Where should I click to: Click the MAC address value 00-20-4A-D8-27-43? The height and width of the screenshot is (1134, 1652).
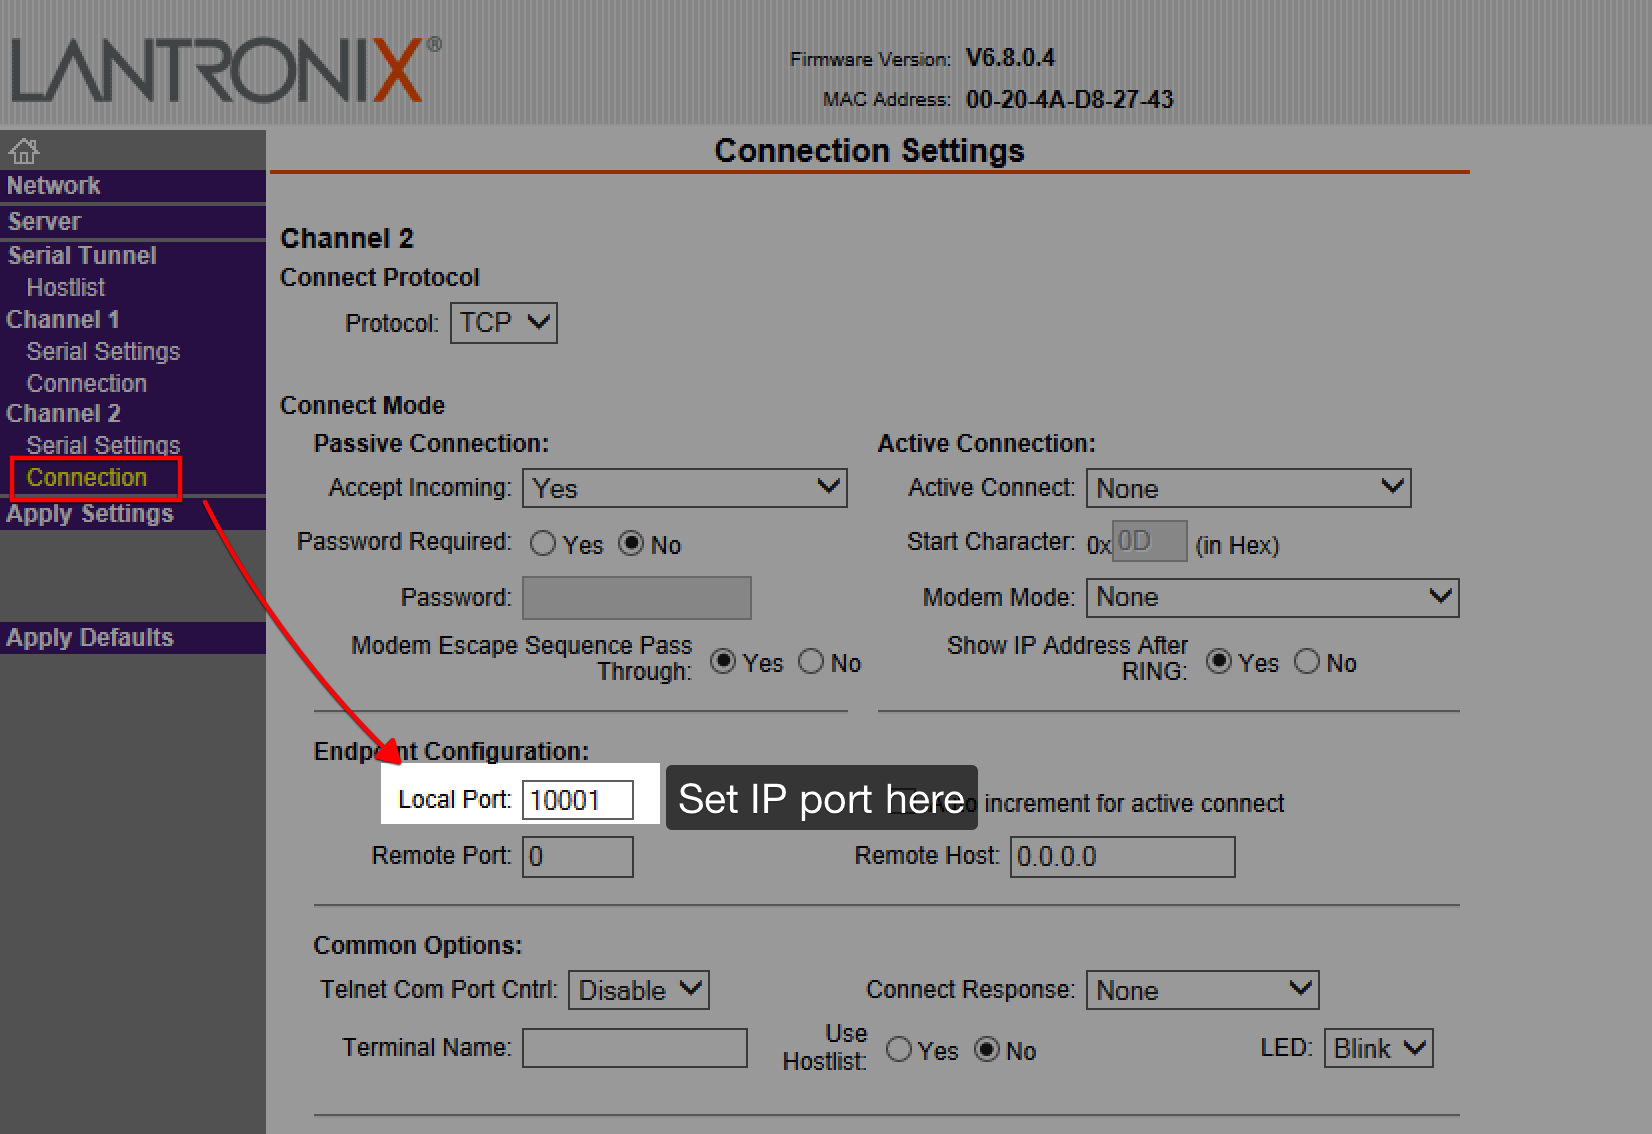1070,100
